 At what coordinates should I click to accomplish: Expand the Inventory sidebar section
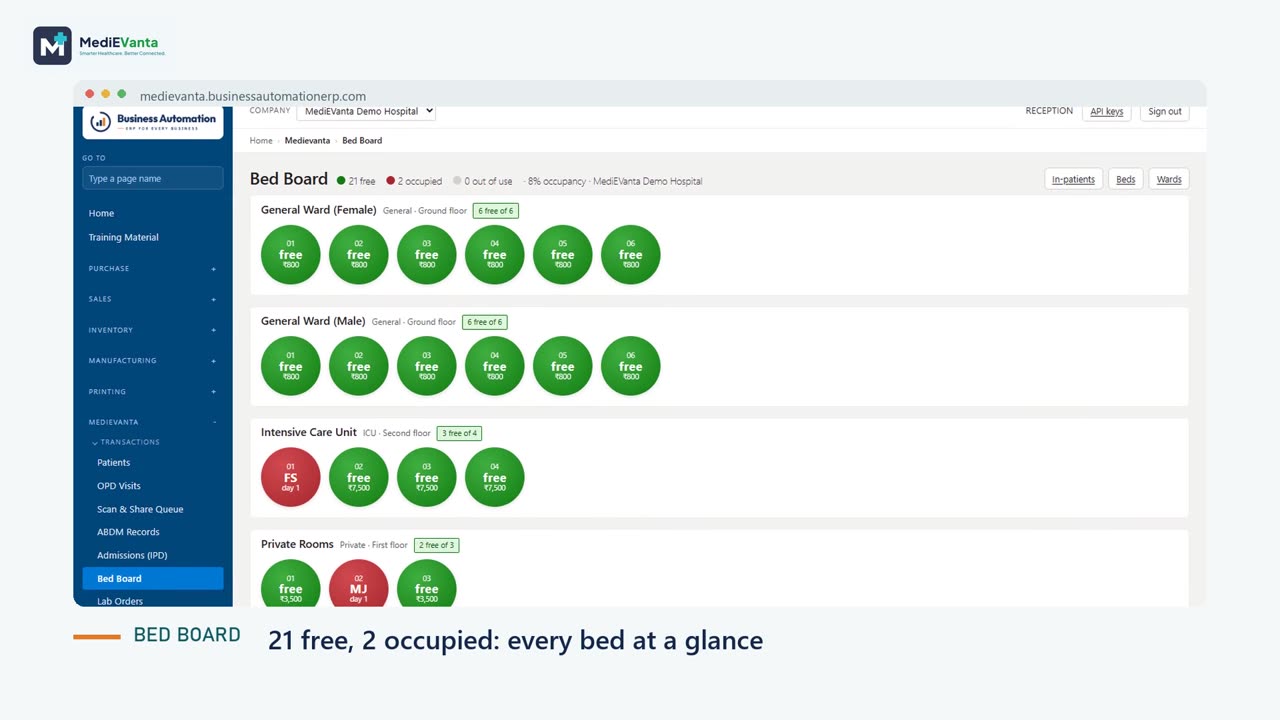coord(152,330)
